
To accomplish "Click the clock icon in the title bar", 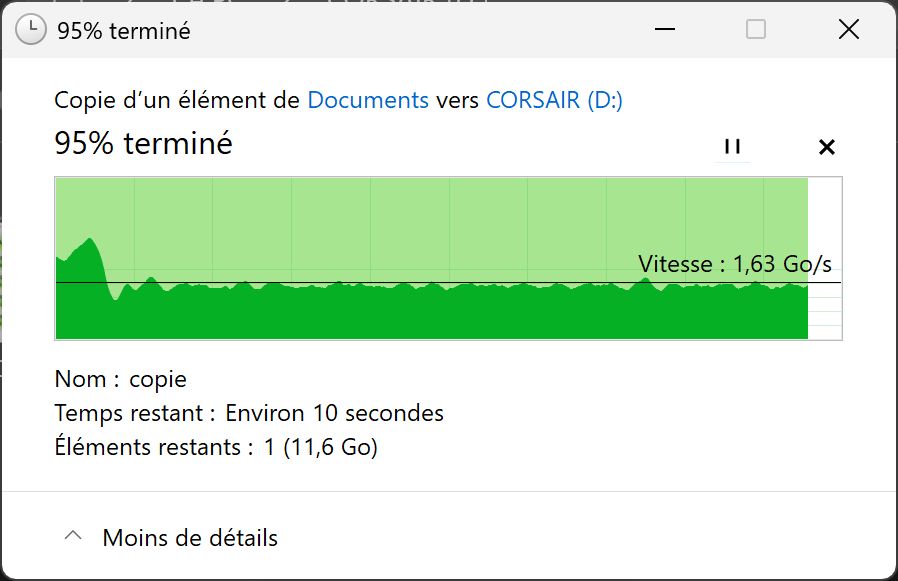I will (x=32, y=30).
